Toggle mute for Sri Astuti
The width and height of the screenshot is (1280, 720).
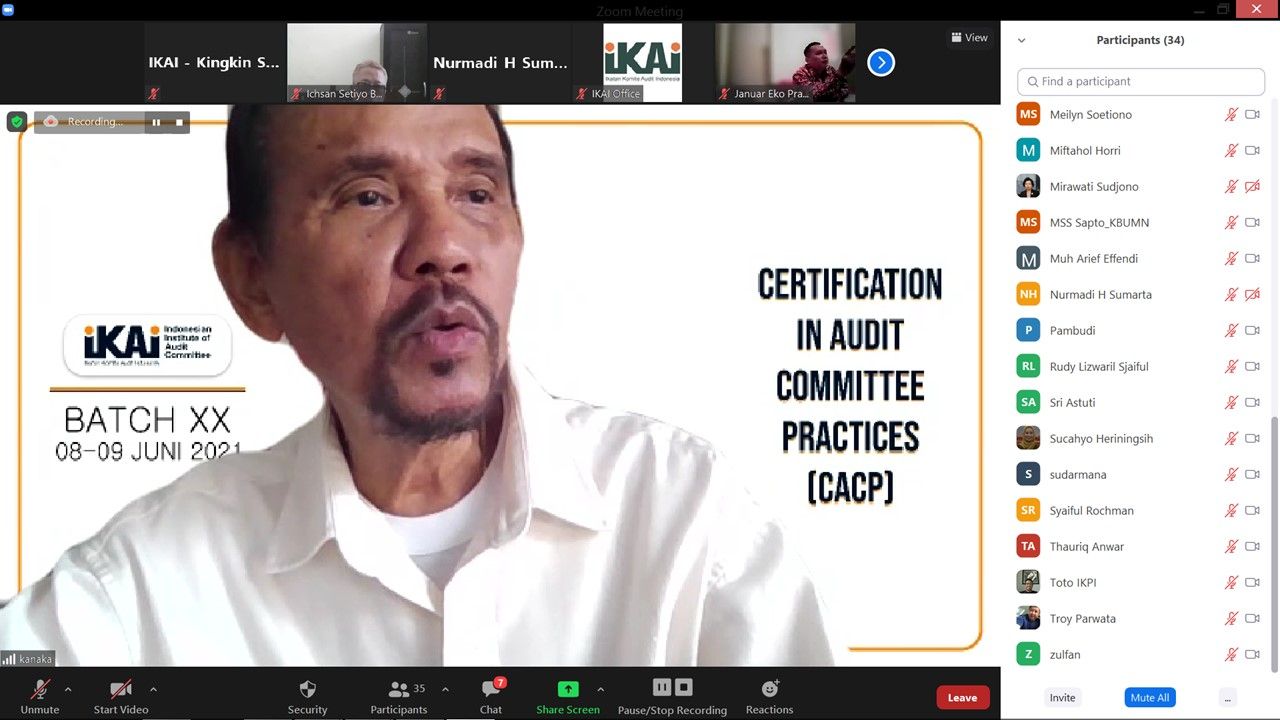[x=1232, y=403]
